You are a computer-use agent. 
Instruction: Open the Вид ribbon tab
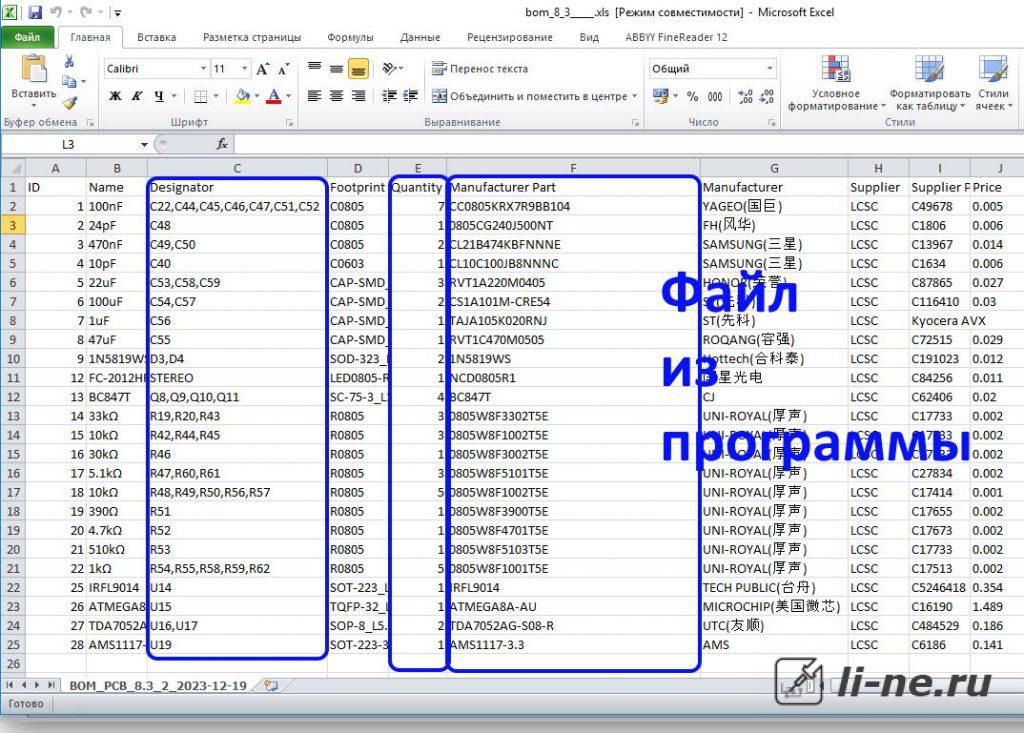[x=589, y=37]
